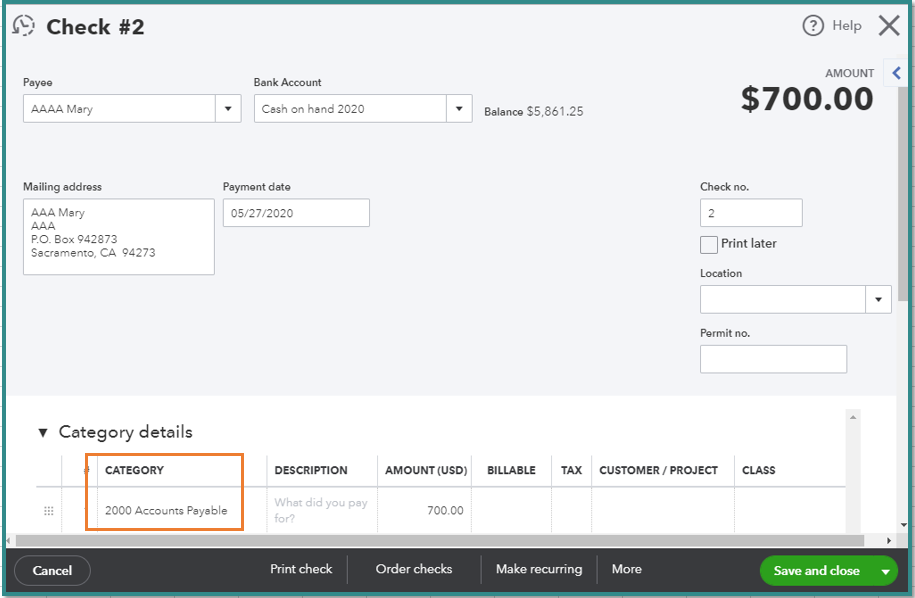Select the Help label text
915x598 pixels.
tap(847, 26)
